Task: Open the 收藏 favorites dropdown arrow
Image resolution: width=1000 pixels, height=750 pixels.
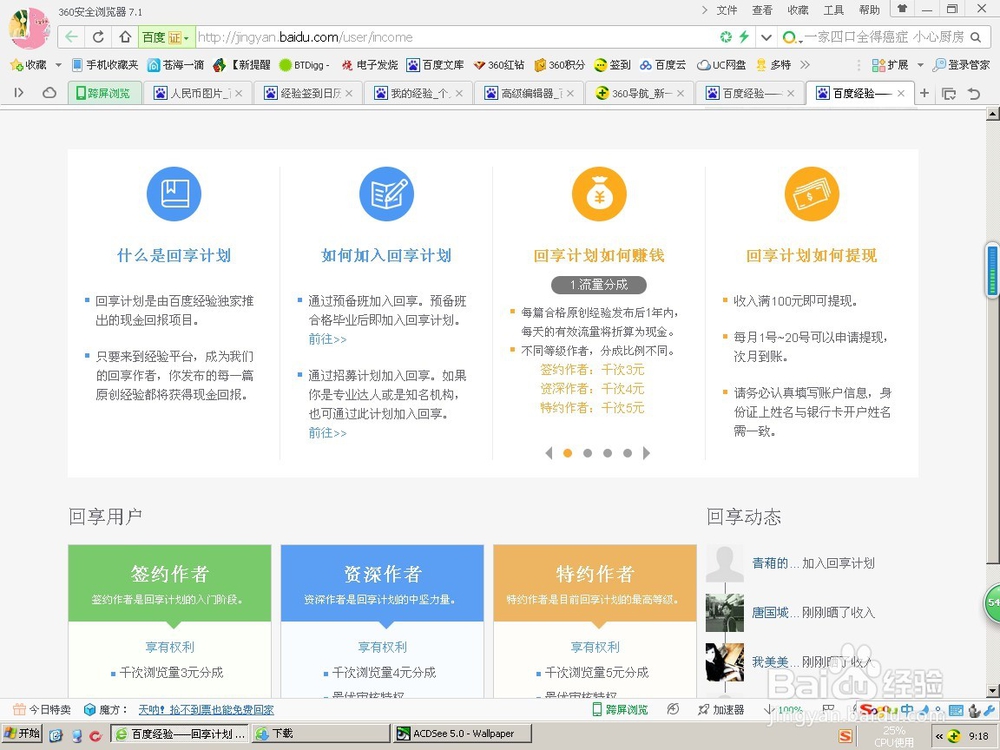Action: tap(58, 65)
